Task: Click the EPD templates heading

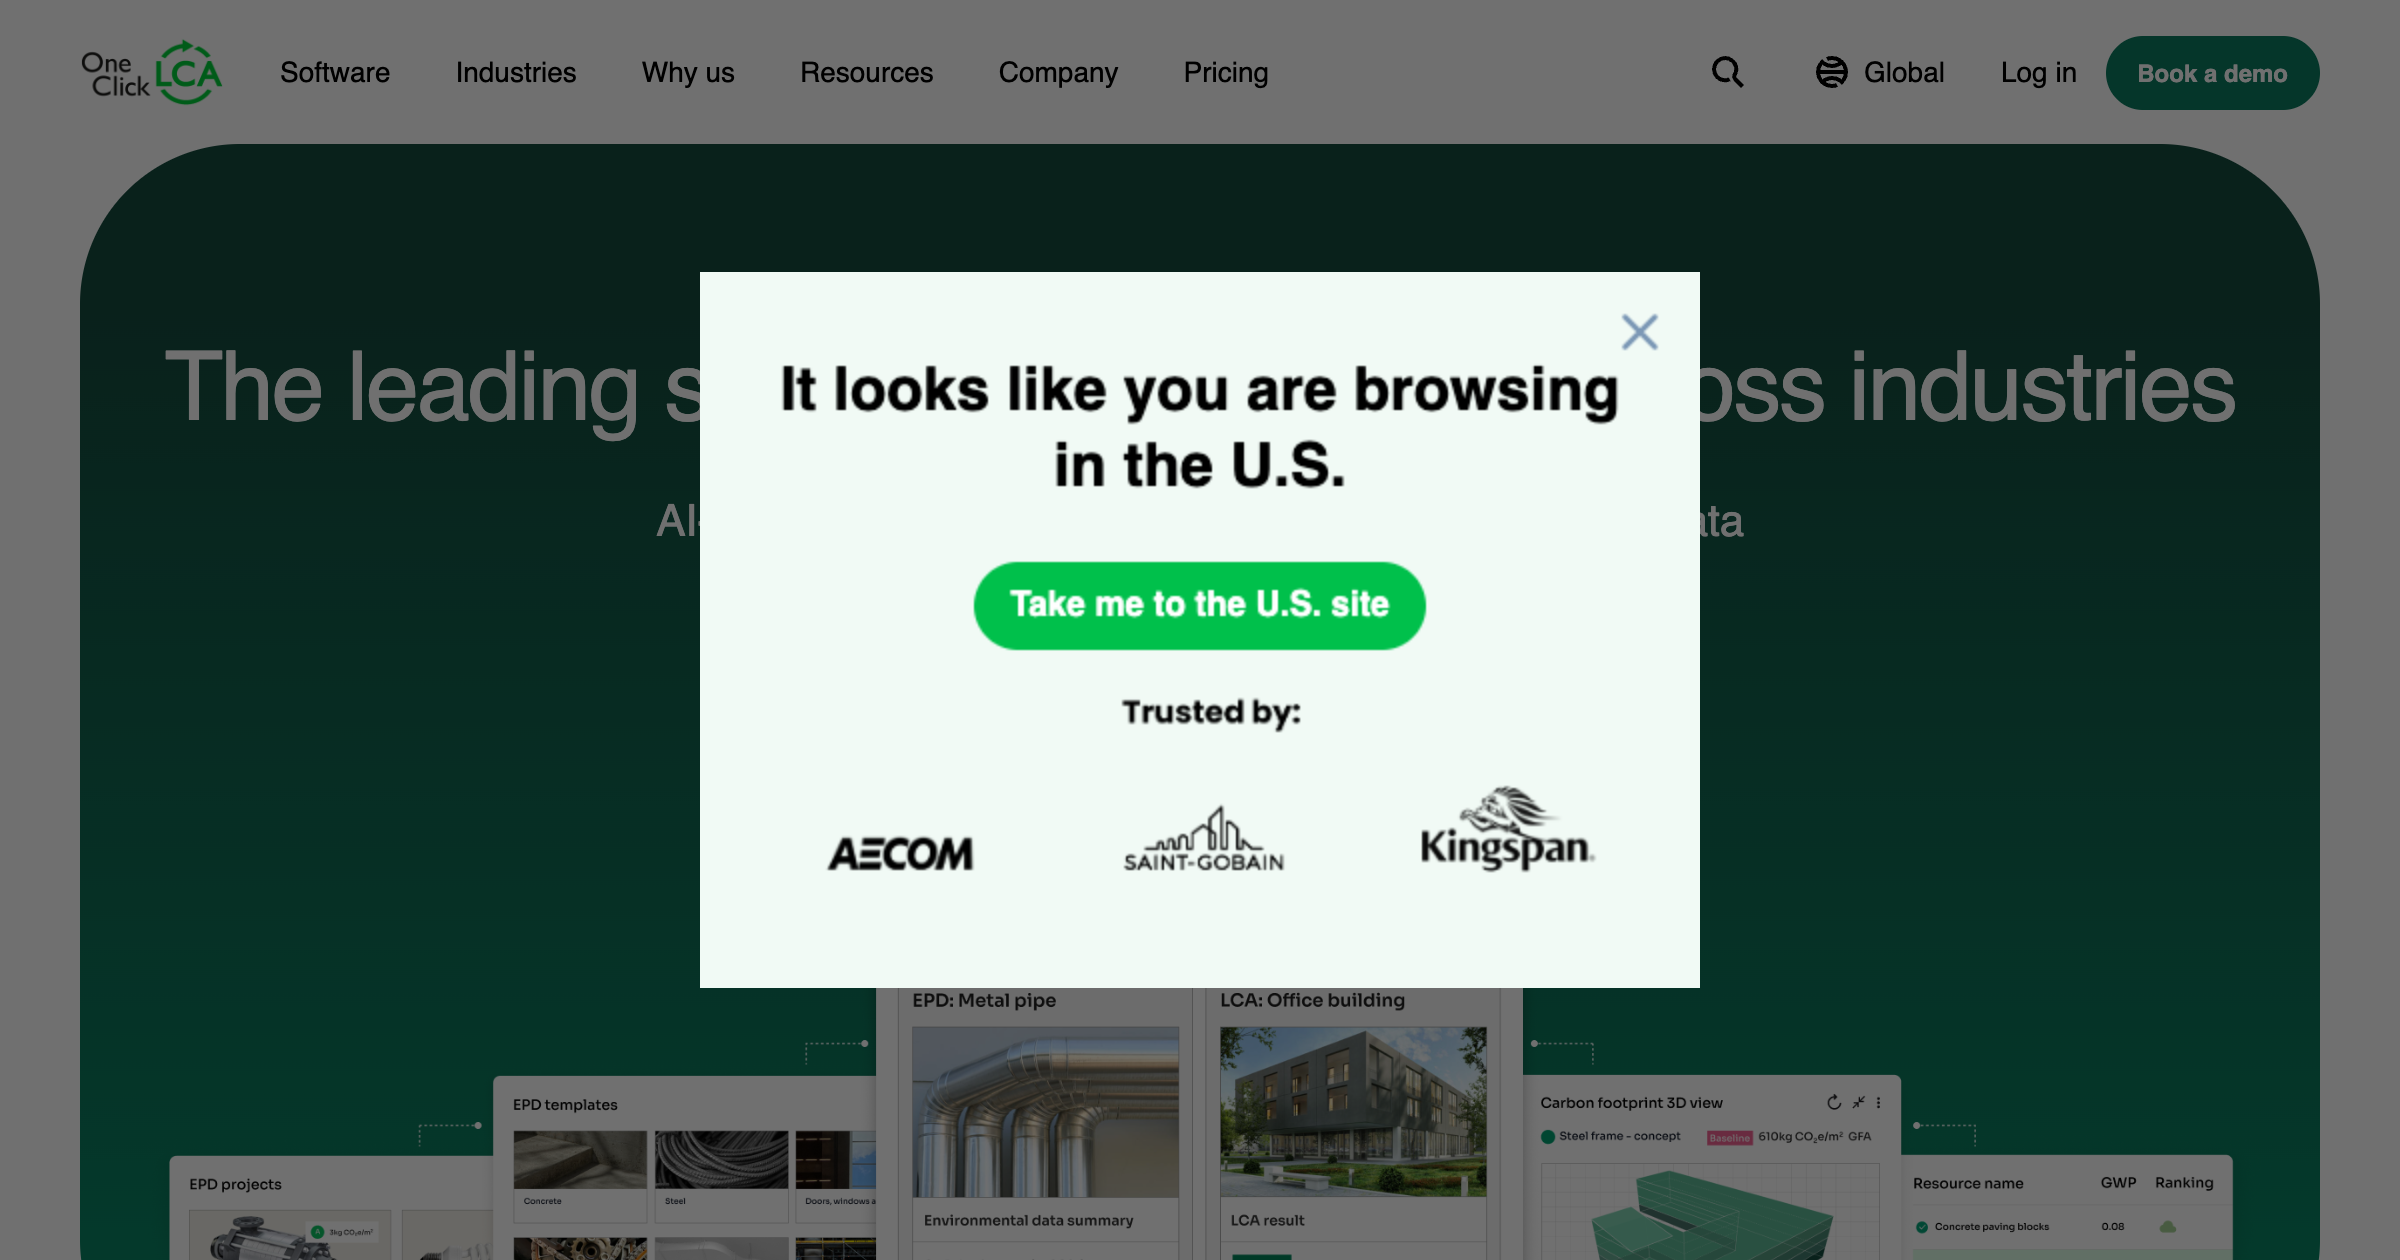Action: 565,1105
